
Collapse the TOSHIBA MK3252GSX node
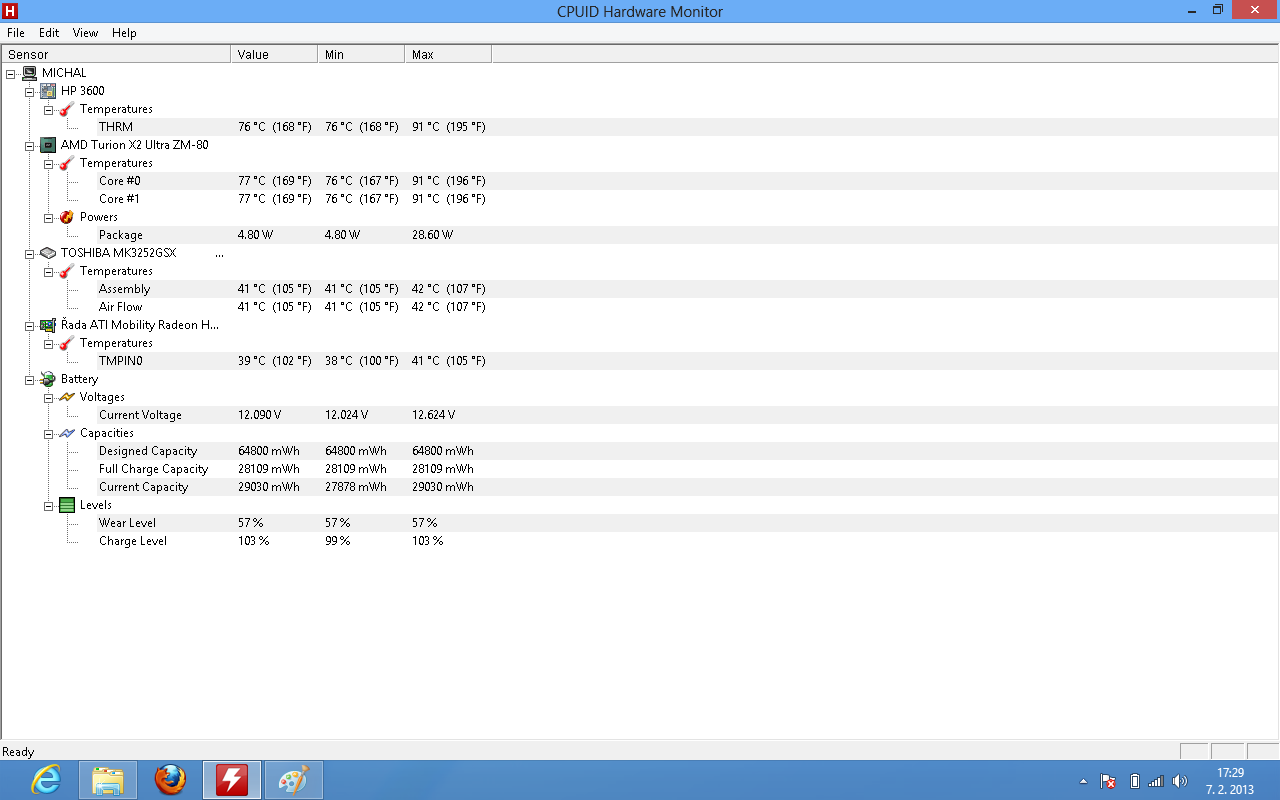[30, 253]
